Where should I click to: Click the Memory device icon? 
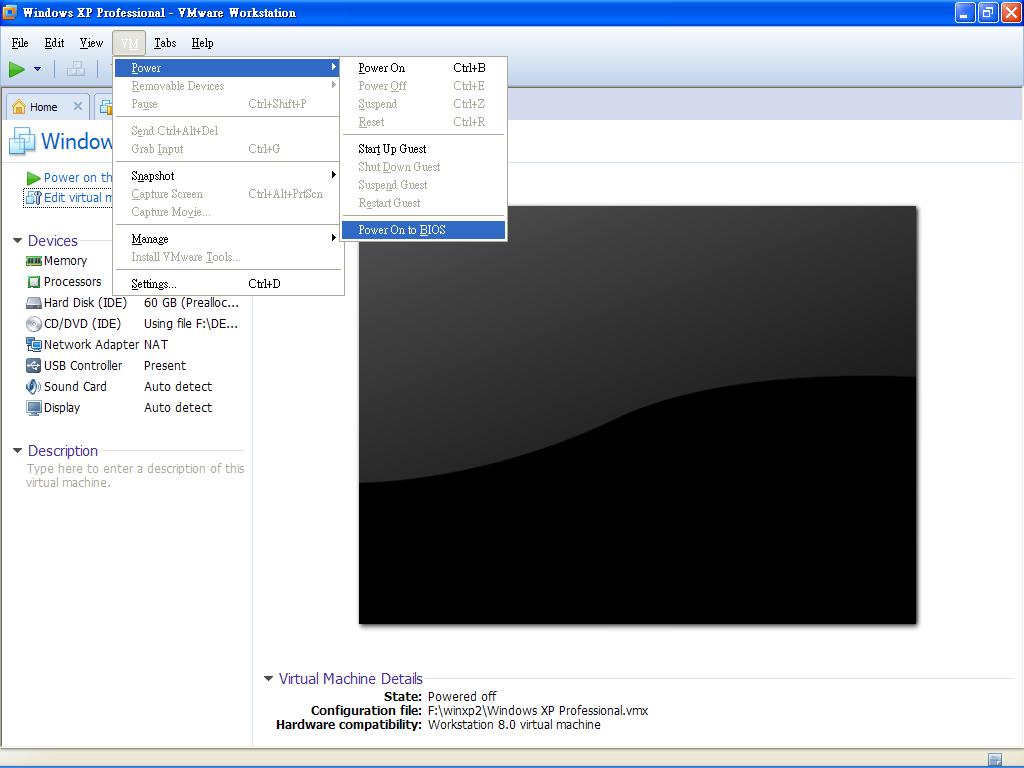pyautogui.click(x=34, y=261)
